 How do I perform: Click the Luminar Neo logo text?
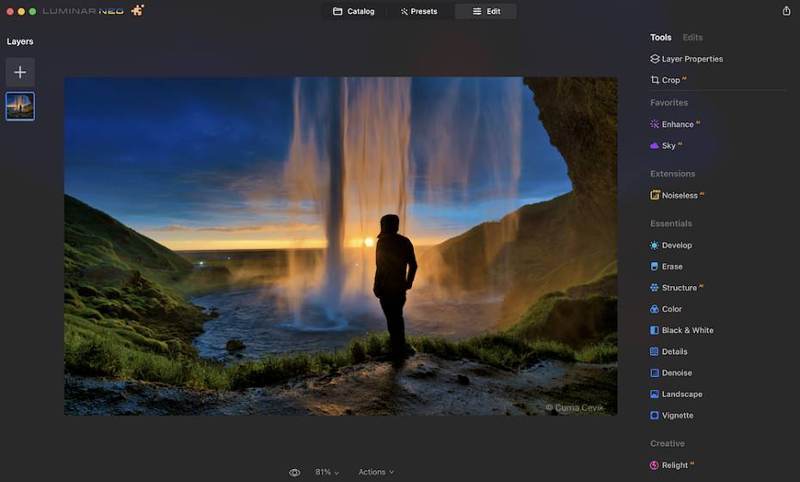tap(83, 11)
